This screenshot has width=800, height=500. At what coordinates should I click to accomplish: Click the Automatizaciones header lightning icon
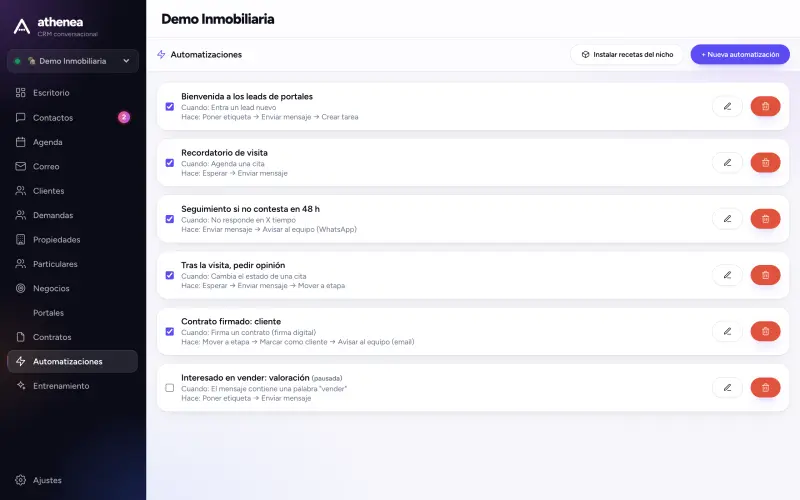(x=161, y=55)
